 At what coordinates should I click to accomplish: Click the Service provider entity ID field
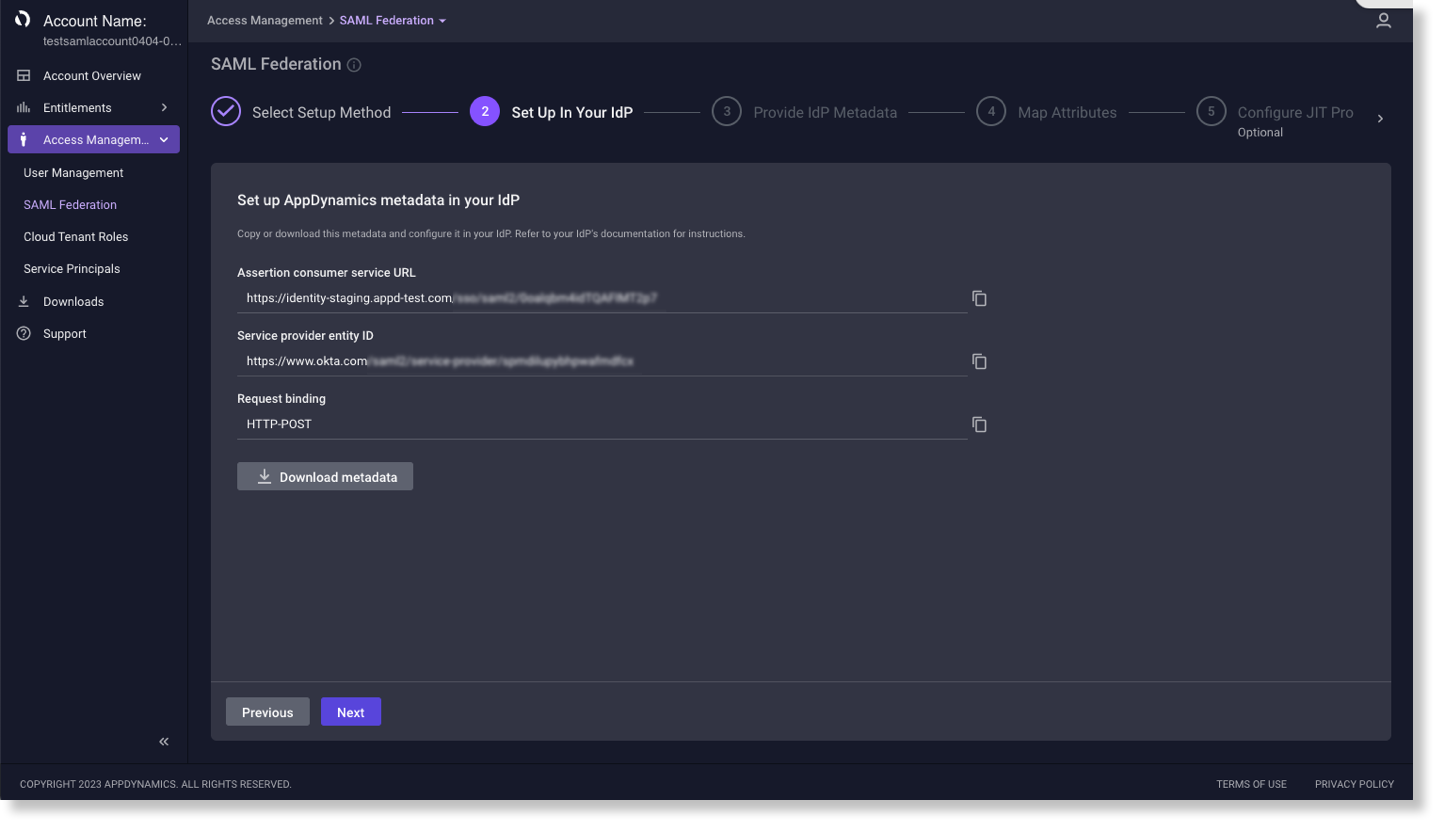(x=602, y=361)
